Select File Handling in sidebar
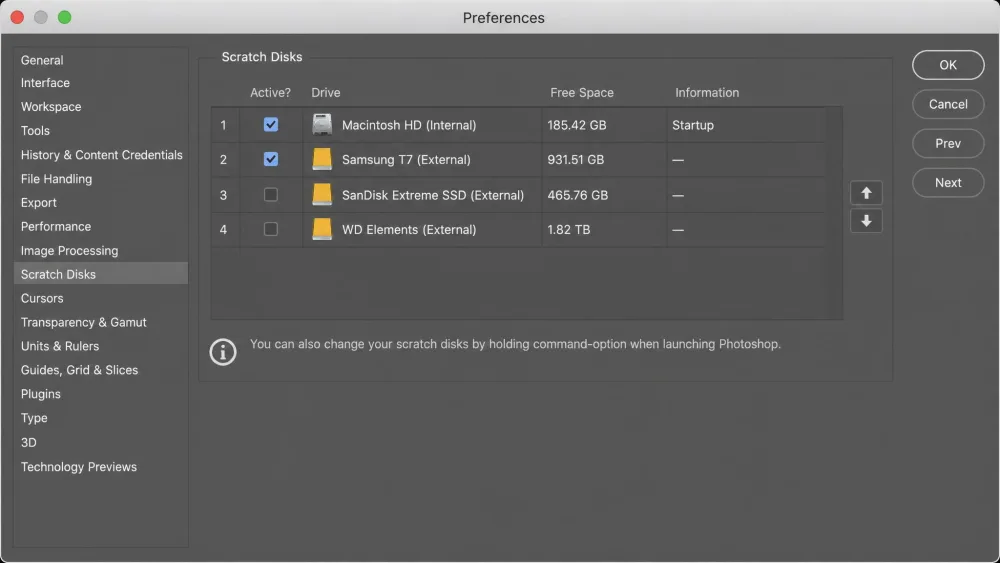 [x=56, y=179]
